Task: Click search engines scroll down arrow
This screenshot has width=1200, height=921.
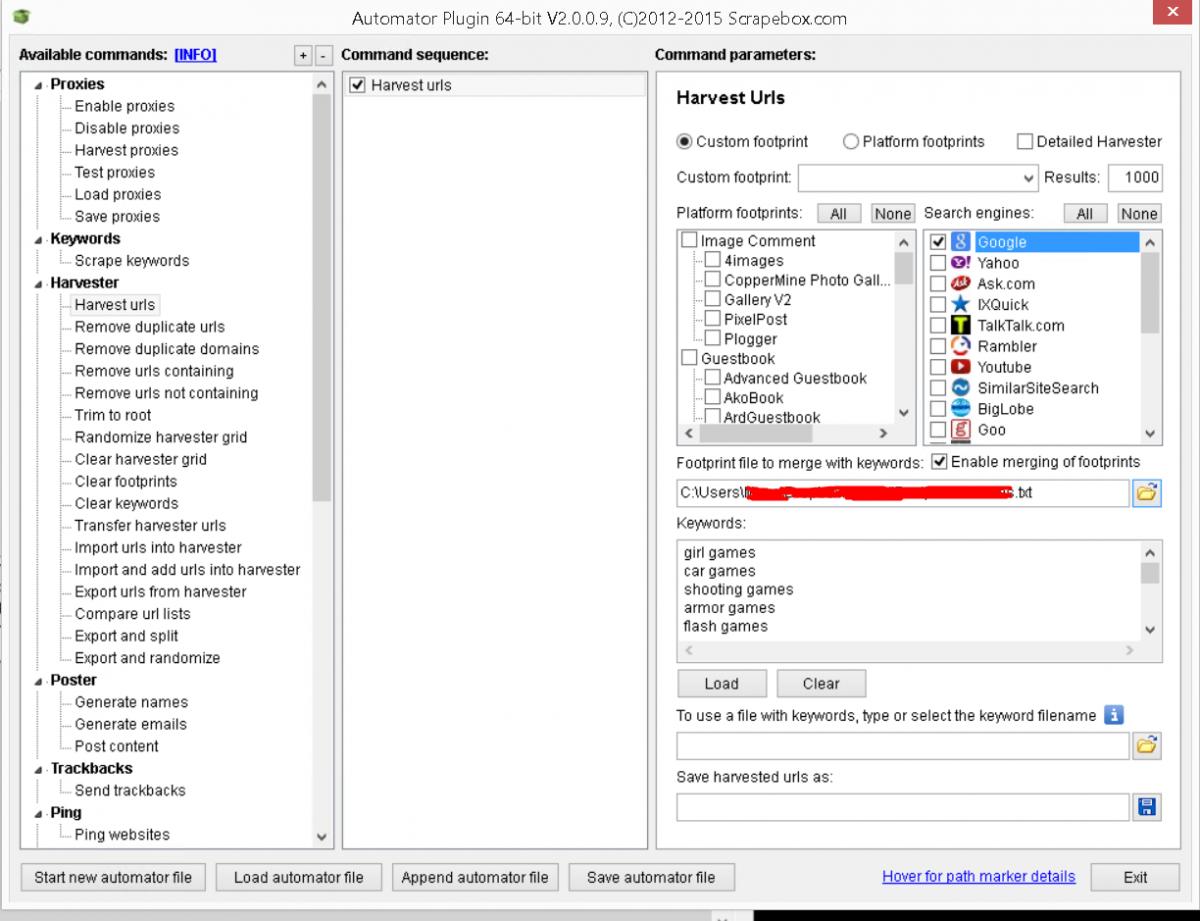Action: click(x=1150, y=434)
